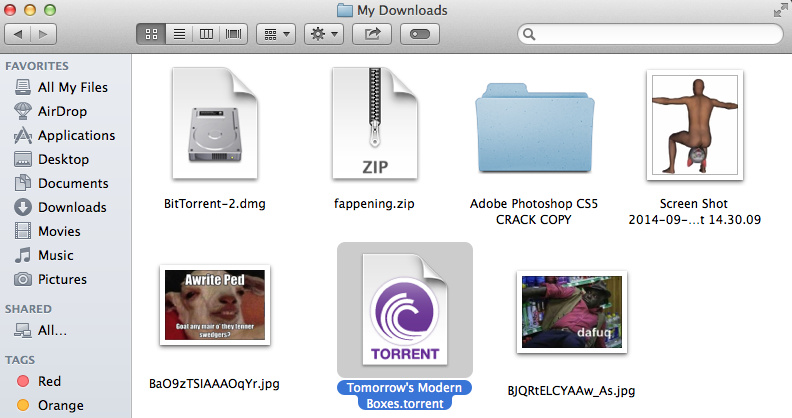Click the Orange tag color dot
Viewport: 792px width, 418px height.
[x=23, y=405]
